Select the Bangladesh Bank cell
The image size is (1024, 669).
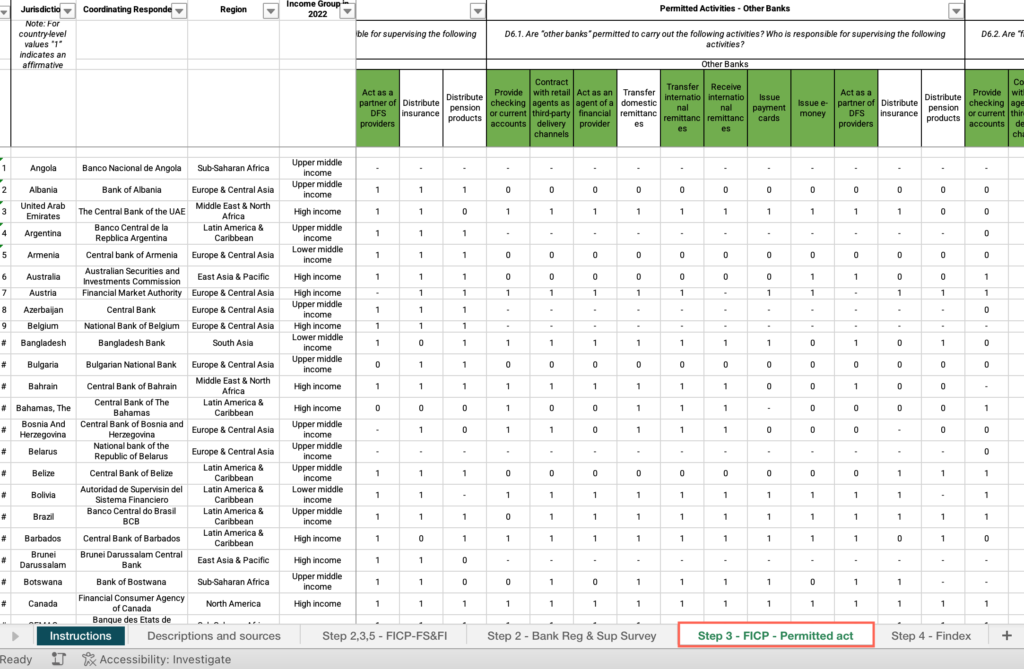131,342
